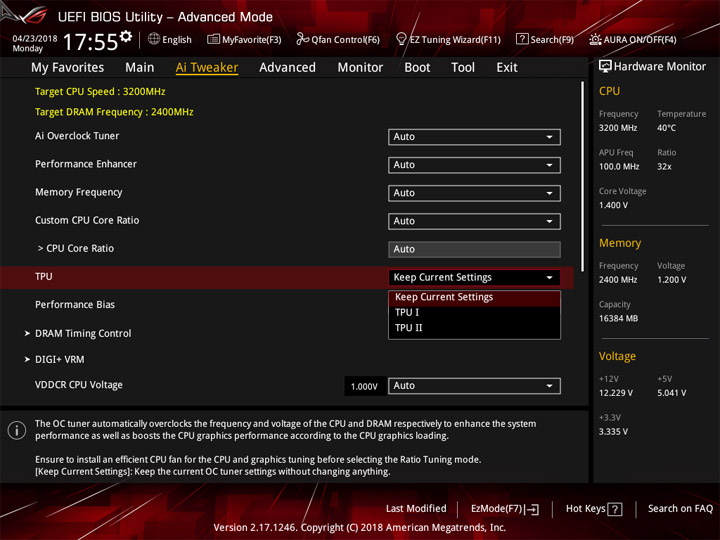
Task: Open the Custom CPU Core Ratio dropdown
Action: pyautogui.click(x=474, y=221)
